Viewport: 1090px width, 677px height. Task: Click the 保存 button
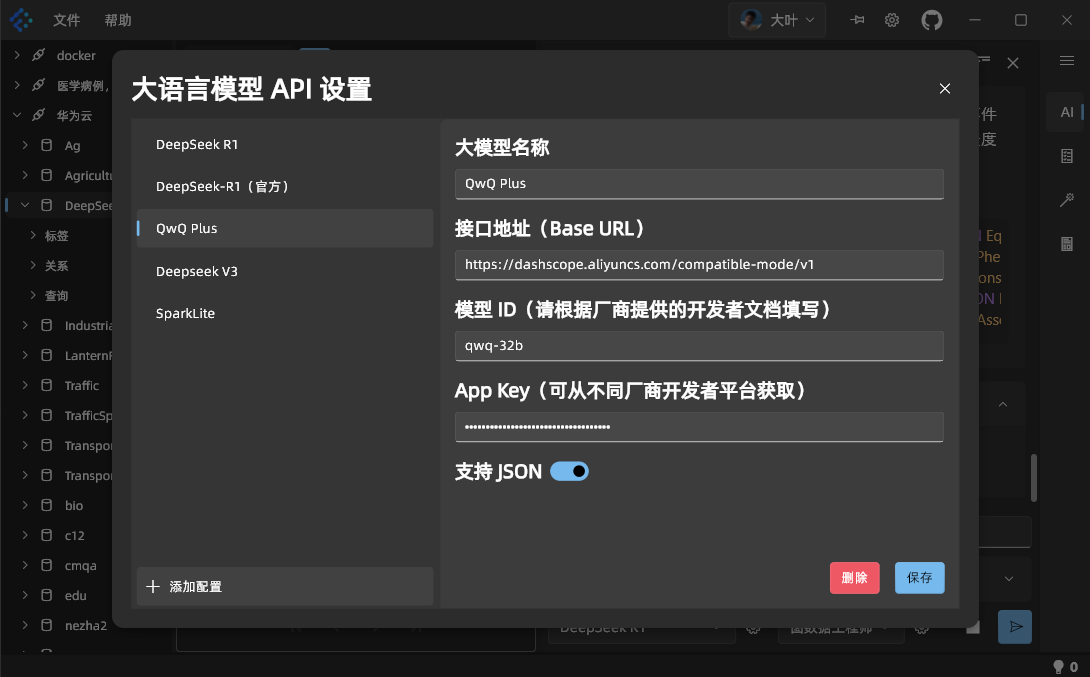click(x=919, y=577)
